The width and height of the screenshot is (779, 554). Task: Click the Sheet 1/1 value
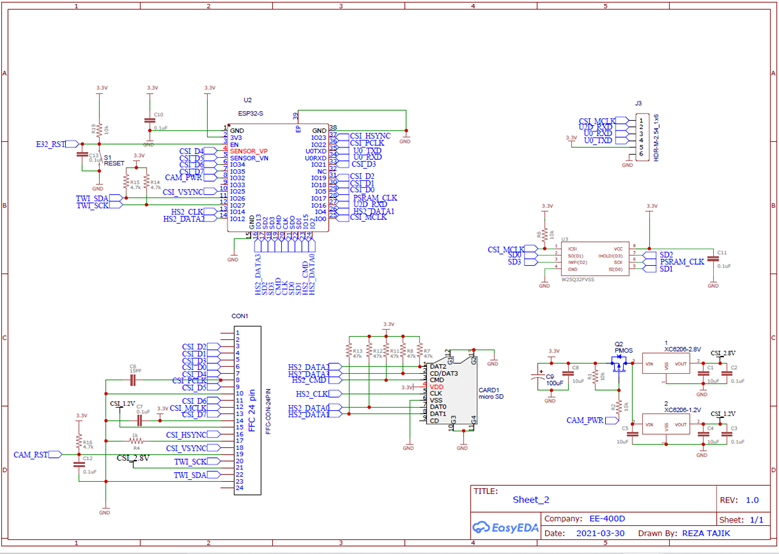pyautogui.click(x=756, y=520)
